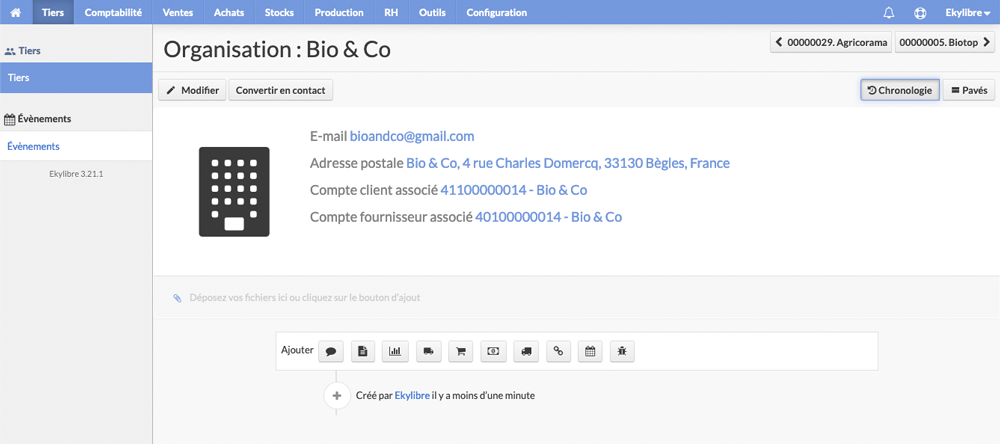Go to the home icon in navbar
1000x444 pixels.
[x=16, y=12]
